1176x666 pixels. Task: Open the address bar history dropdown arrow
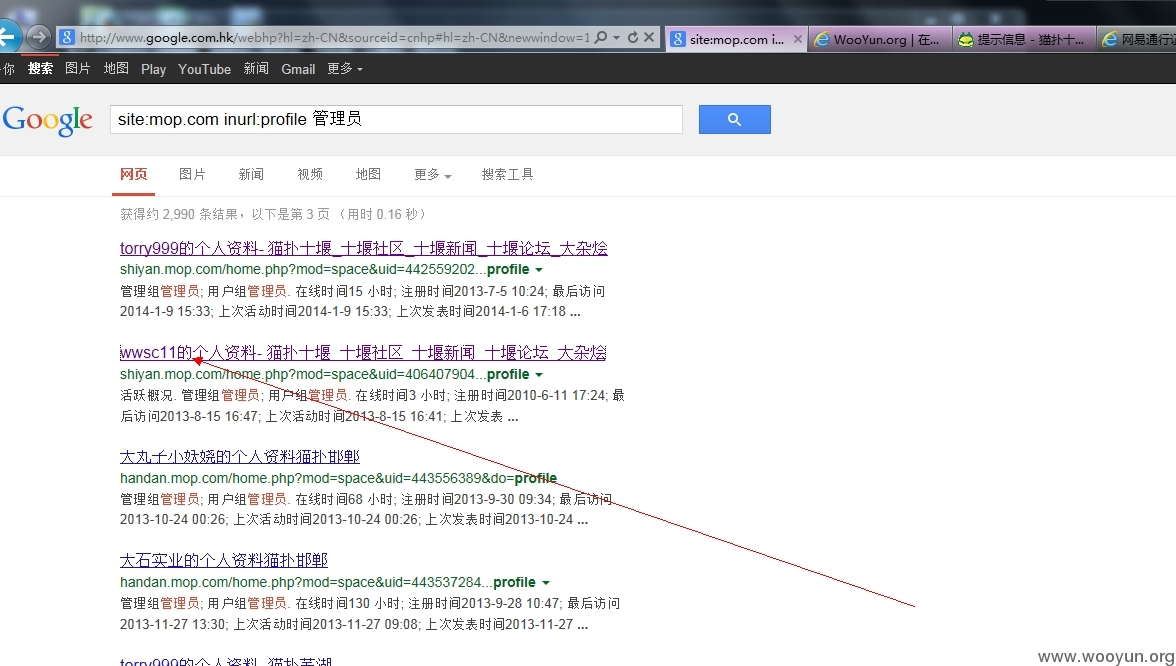(x=616, y=38)
